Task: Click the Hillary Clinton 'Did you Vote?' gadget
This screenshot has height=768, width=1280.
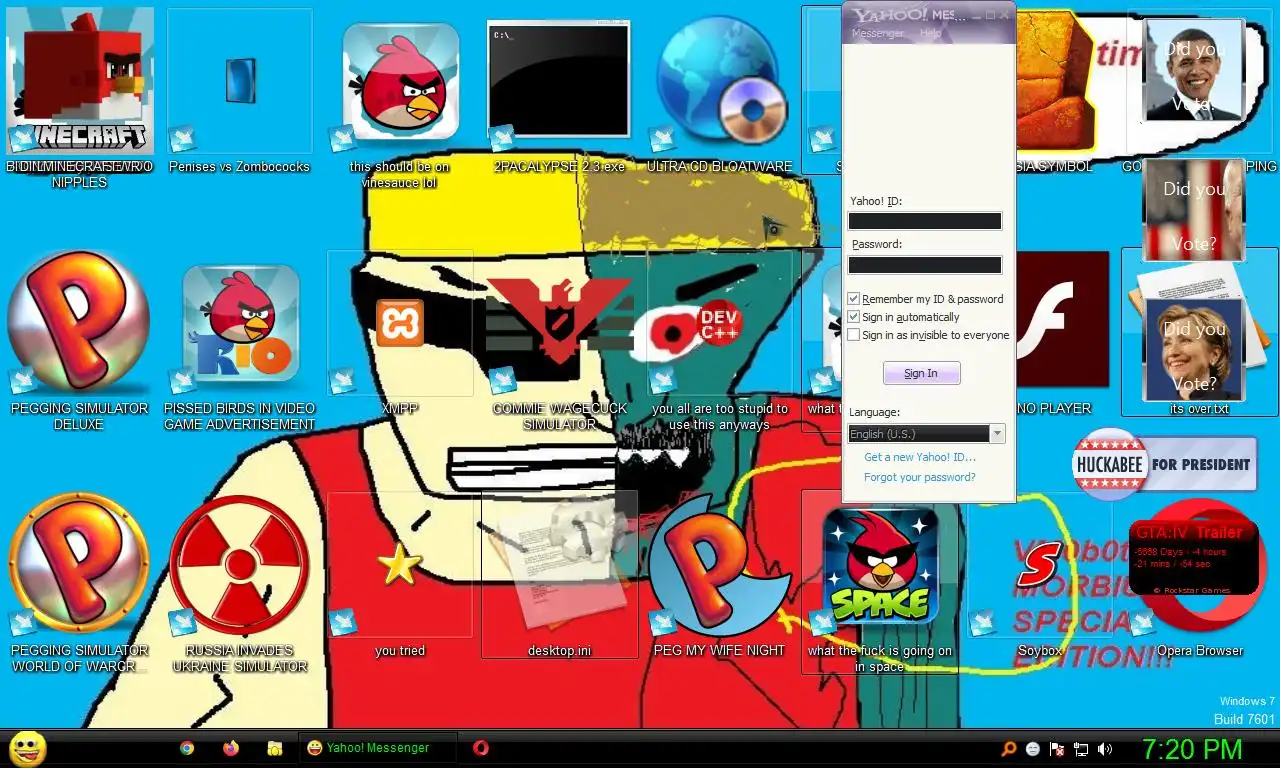Action: pyautogui.click(x=1195, y=349)
